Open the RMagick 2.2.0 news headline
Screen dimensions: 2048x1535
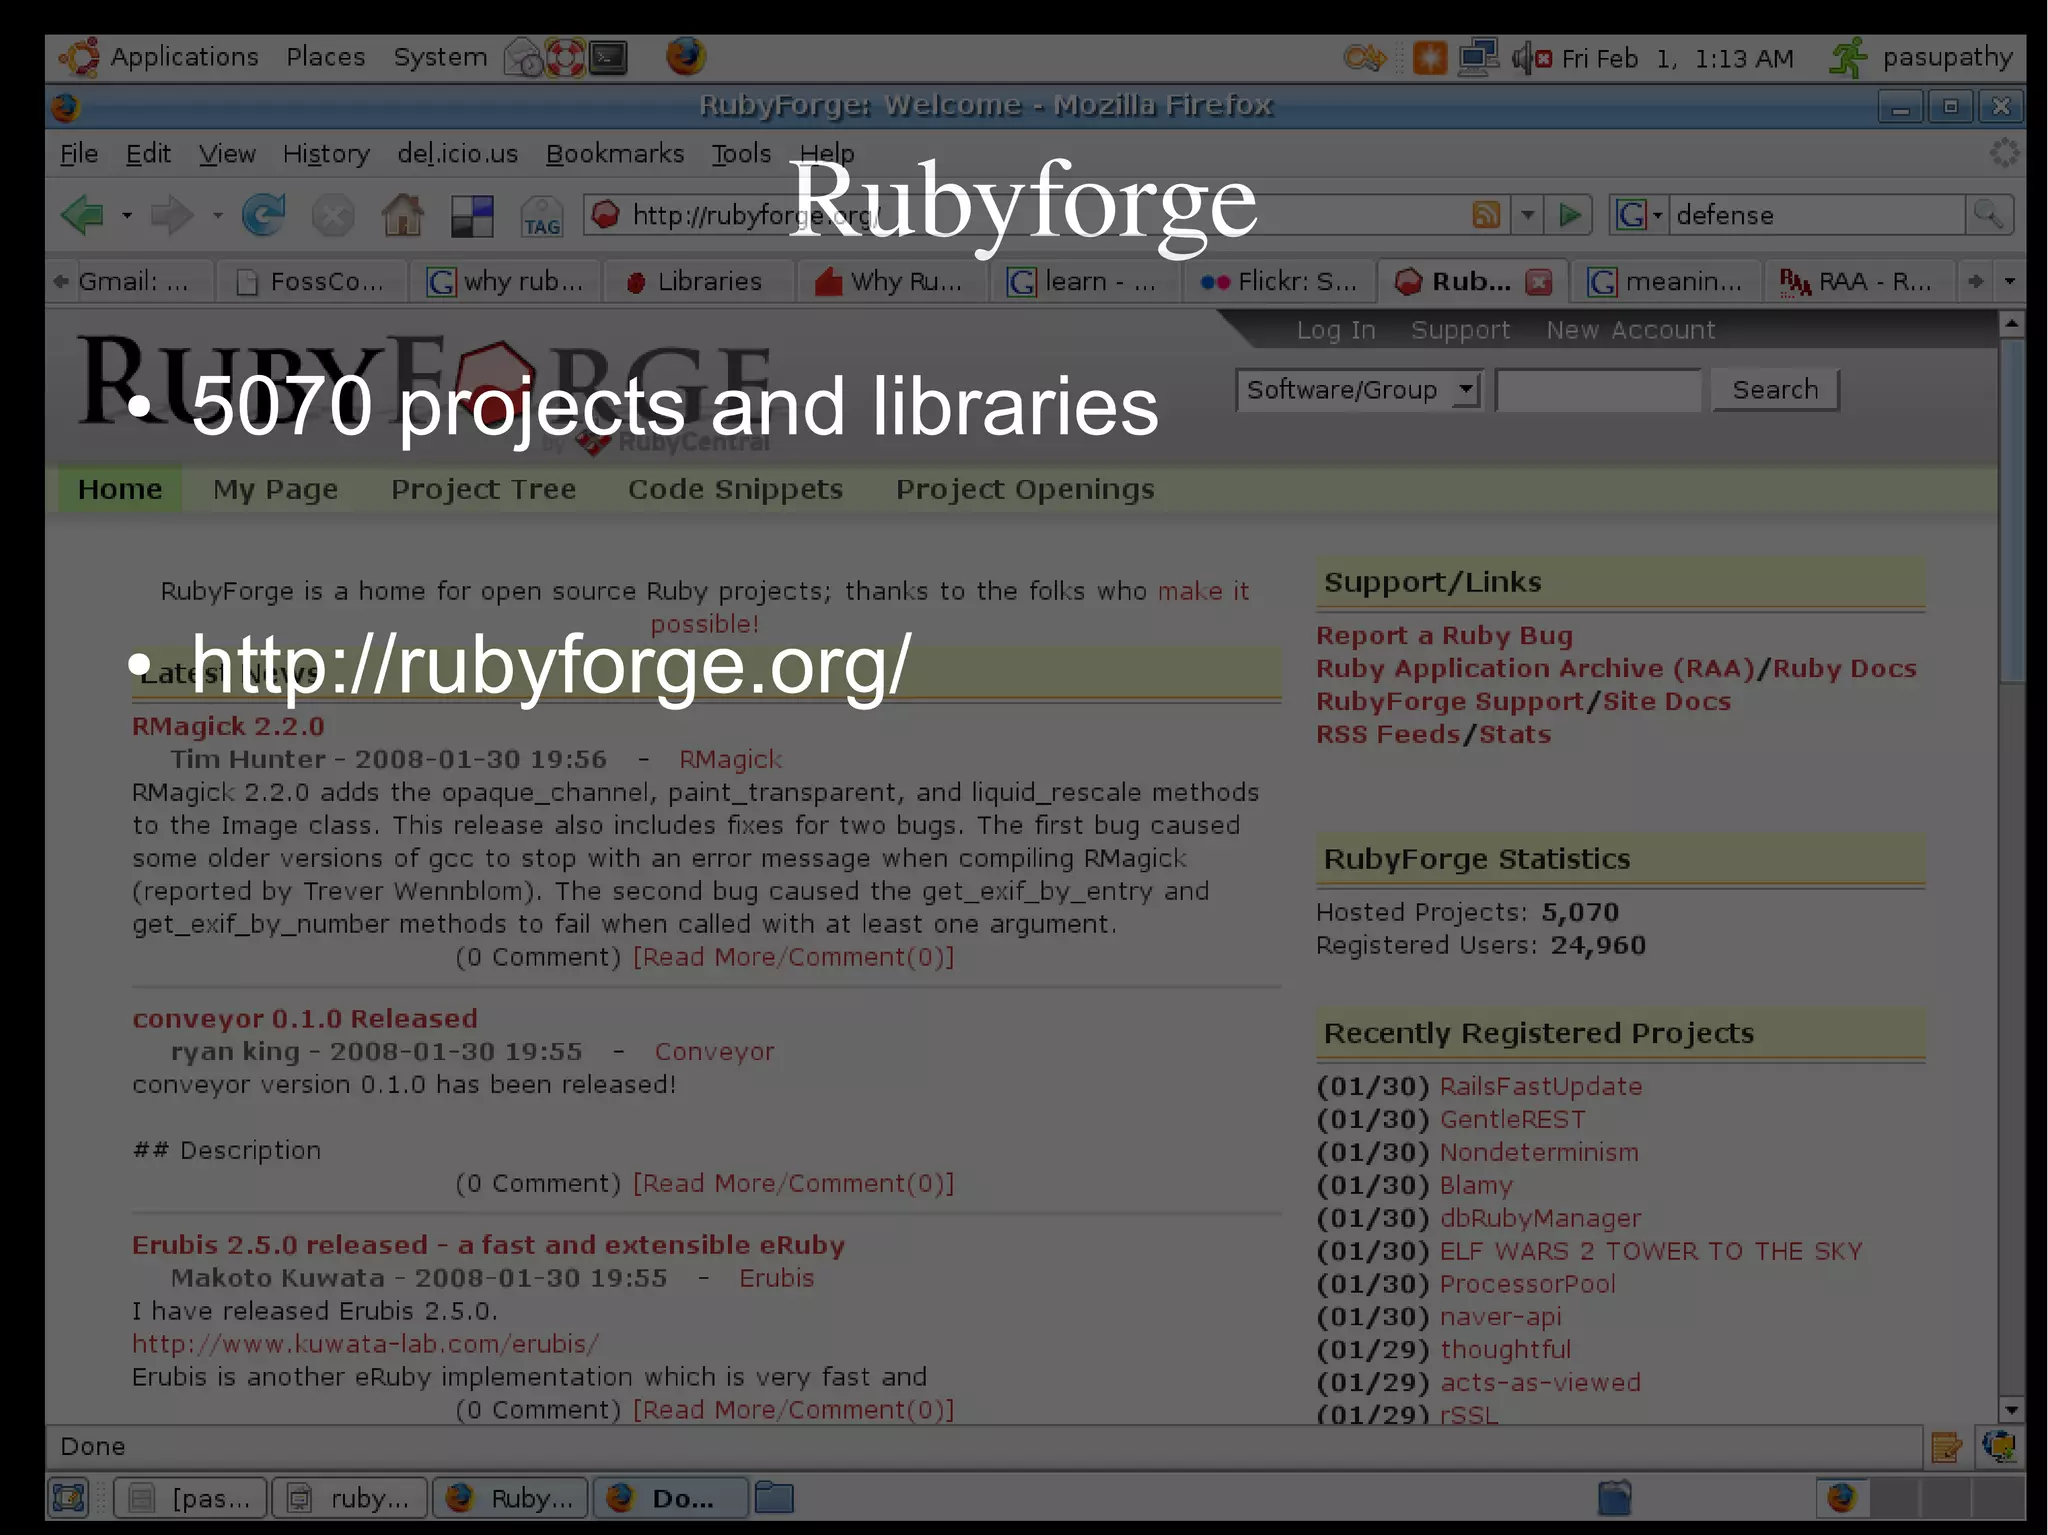[228, 727]
